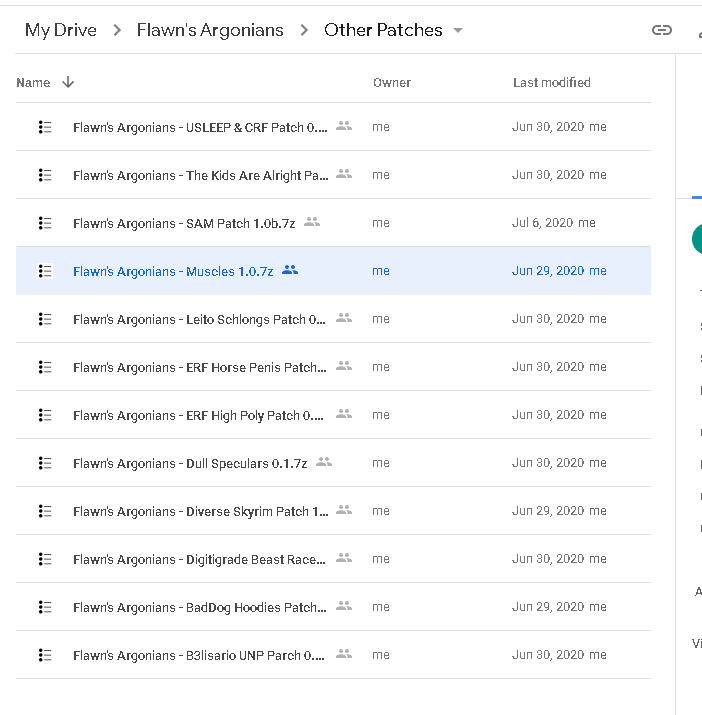Click shared icon on Diverse Skyrim Patch row
Image resolution: width=702 pixels, height=715 pixels.
344,510
